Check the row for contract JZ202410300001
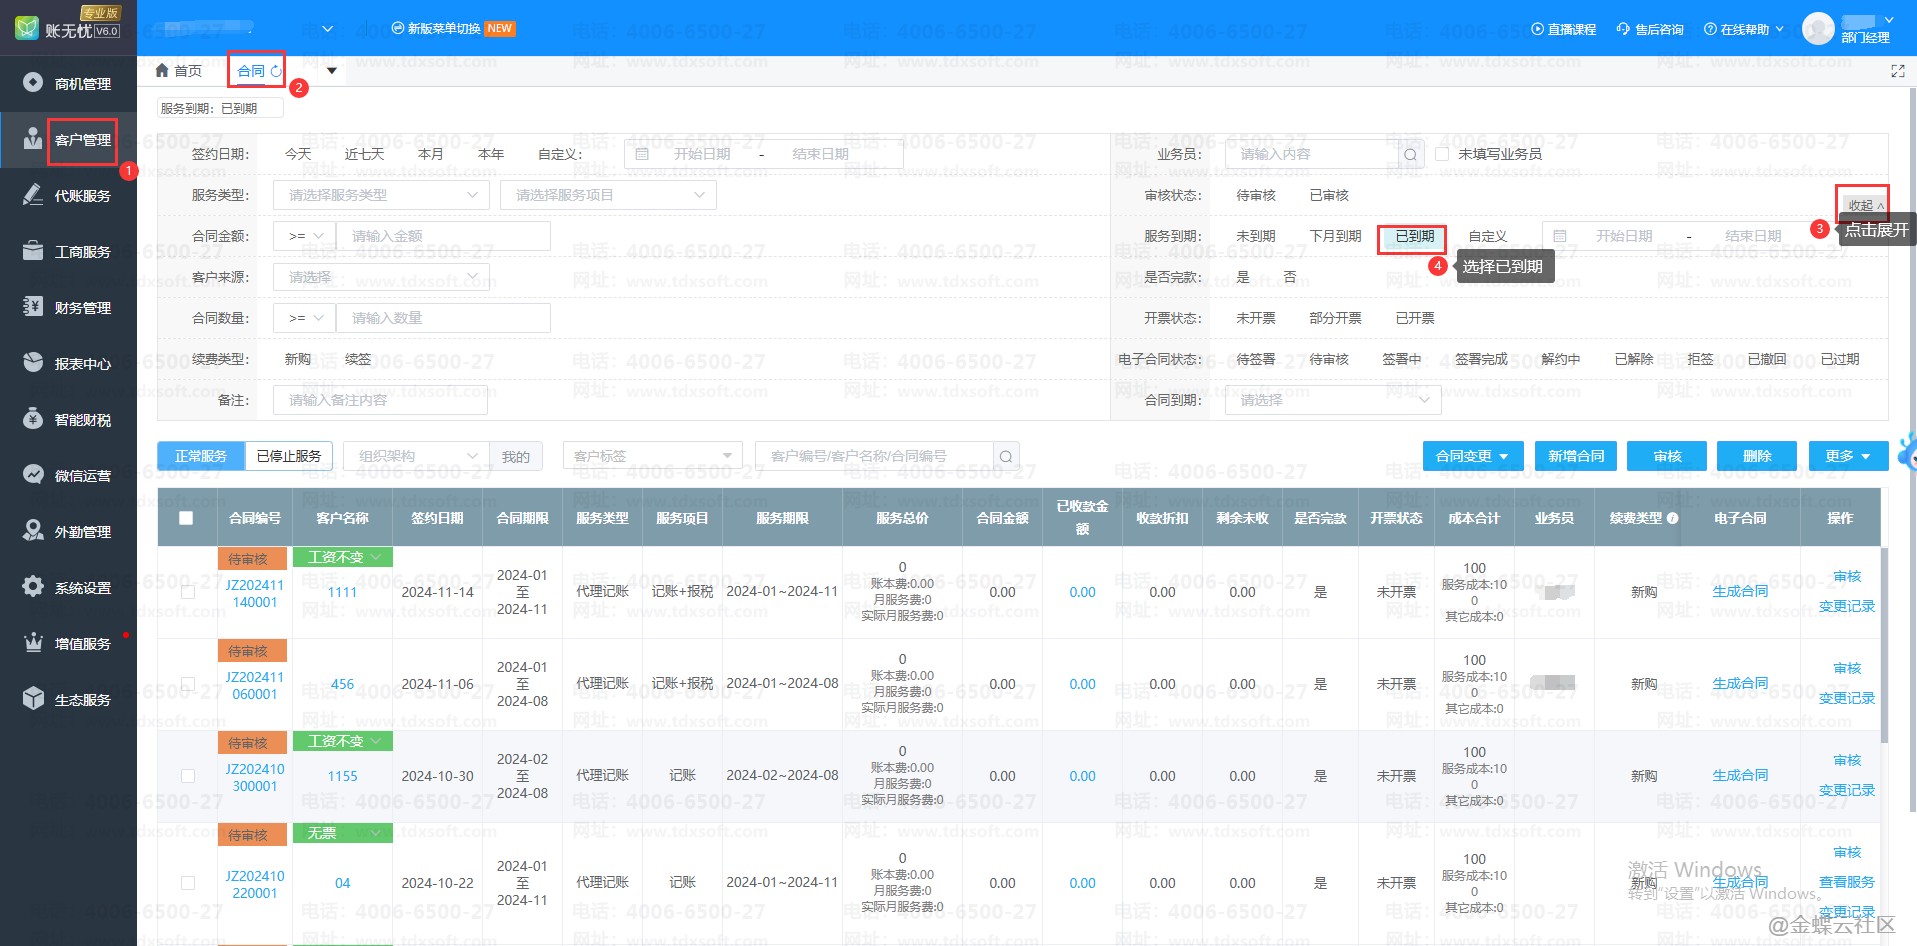The height and width of the screenshot is (946, 1917). 187,776
